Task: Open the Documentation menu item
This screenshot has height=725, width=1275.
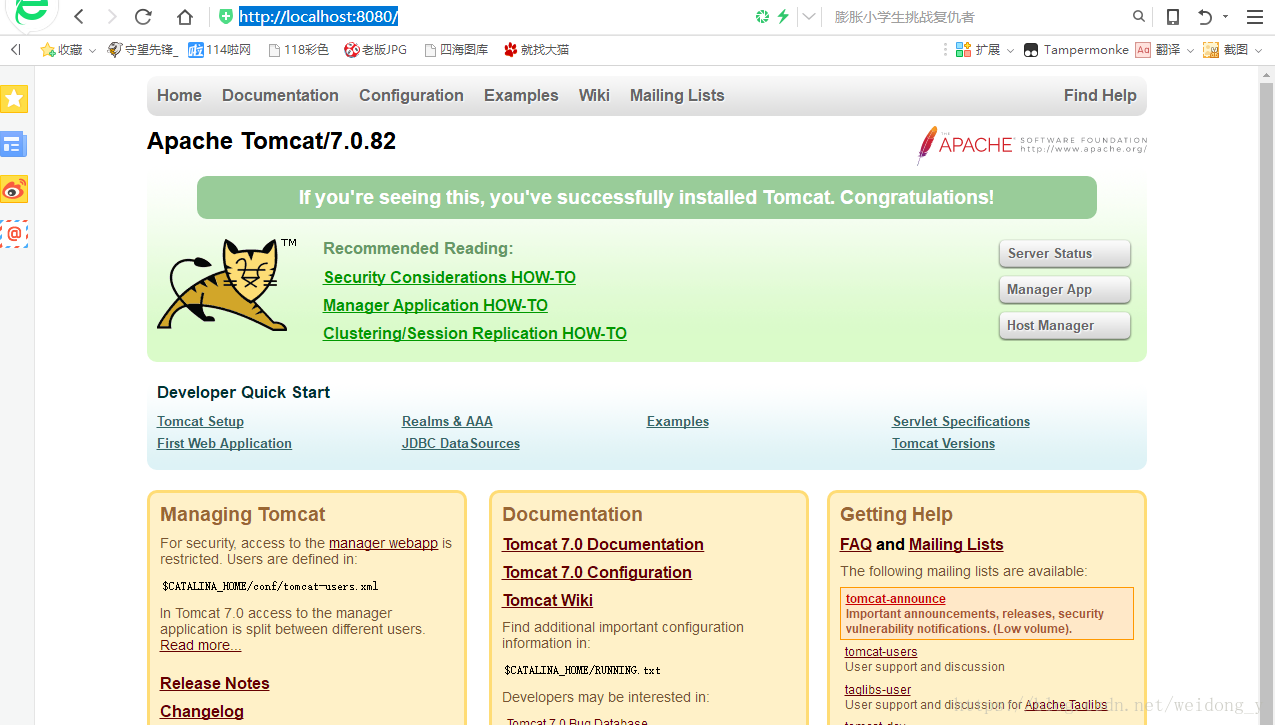Action: pos(280,95)
